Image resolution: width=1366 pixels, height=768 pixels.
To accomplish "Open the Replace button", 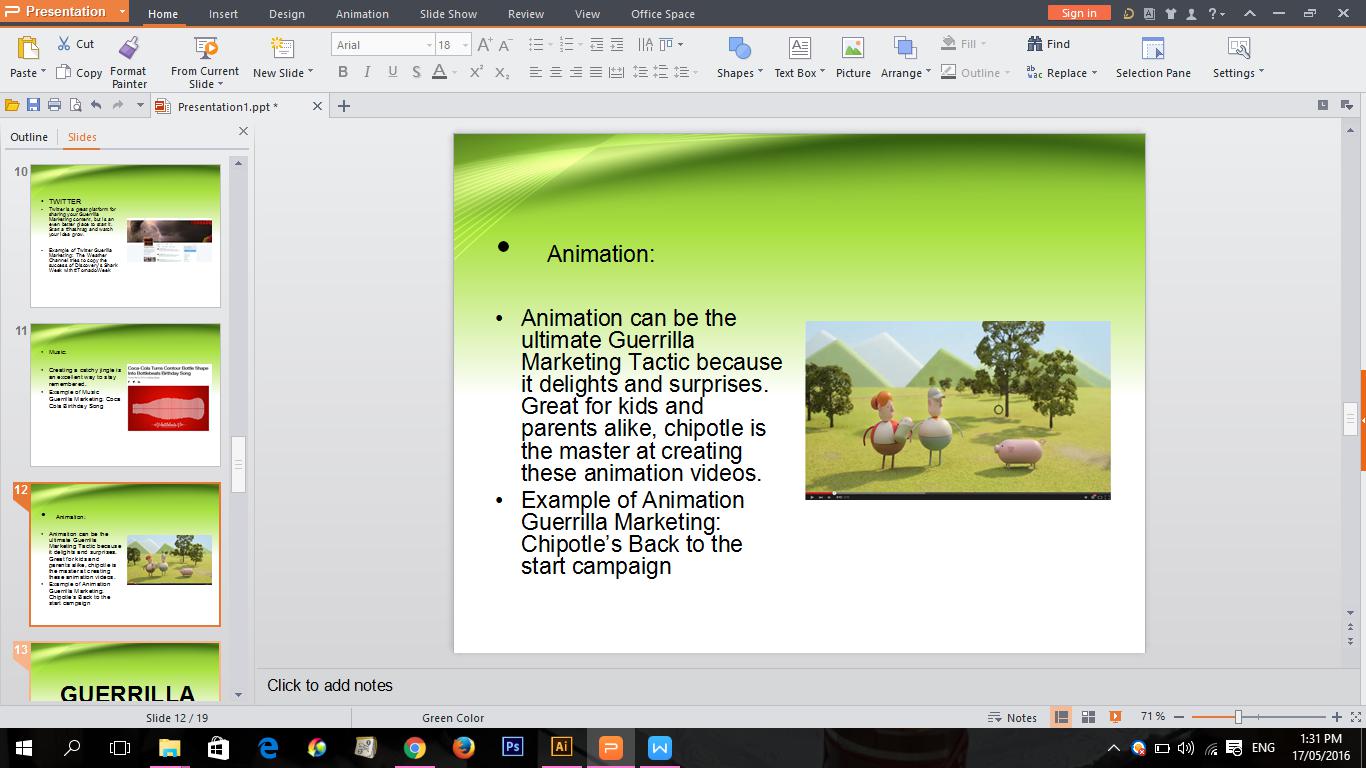I will (1061, 72).
